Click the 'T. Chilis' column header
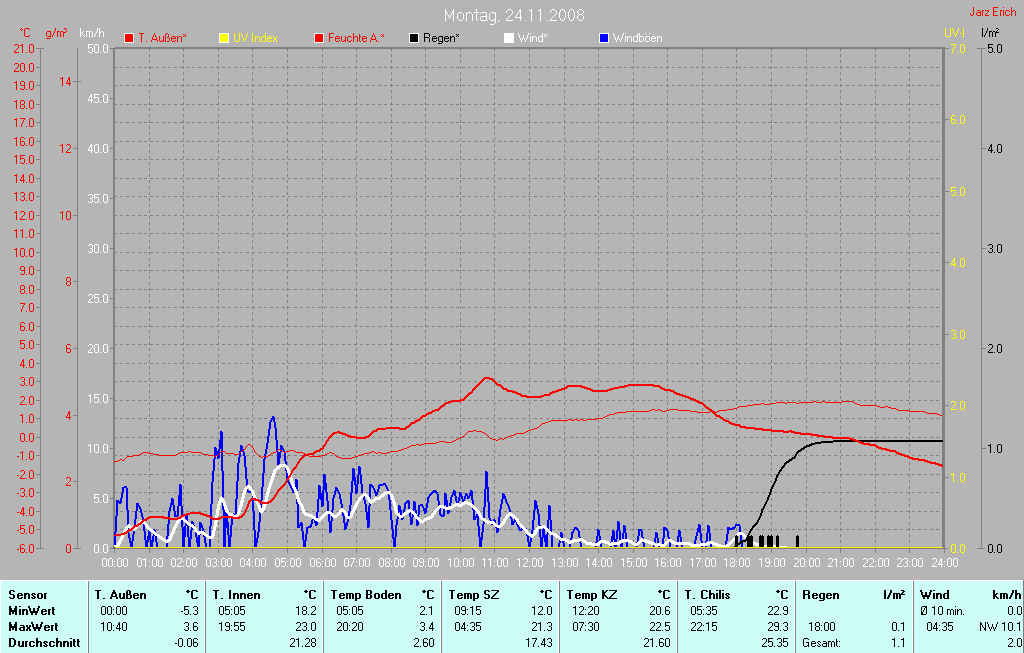Screen dimensions: 1024x653 [707, 595]
